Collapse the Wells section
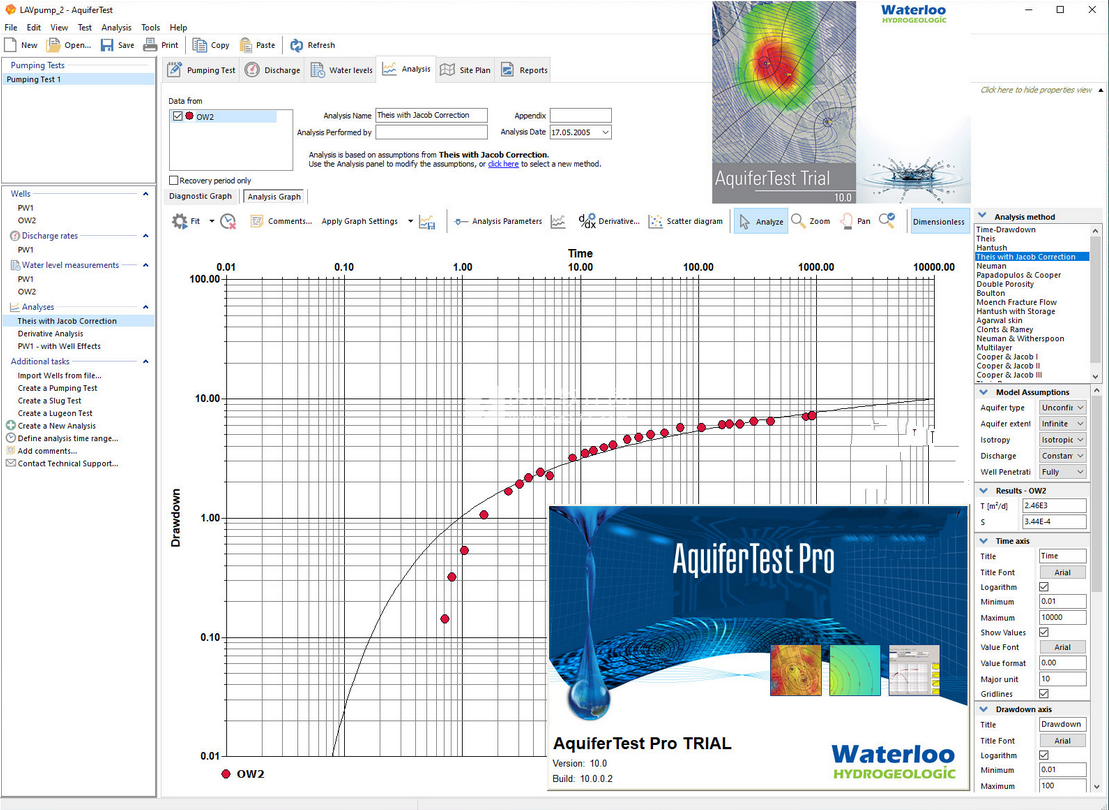The height and width of the screenshot is (810, 1109). (x=146, y=194)
